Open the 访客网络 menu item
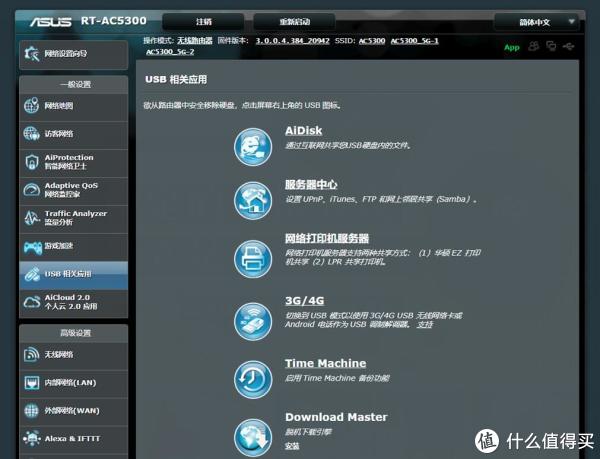 pos(73,134)
